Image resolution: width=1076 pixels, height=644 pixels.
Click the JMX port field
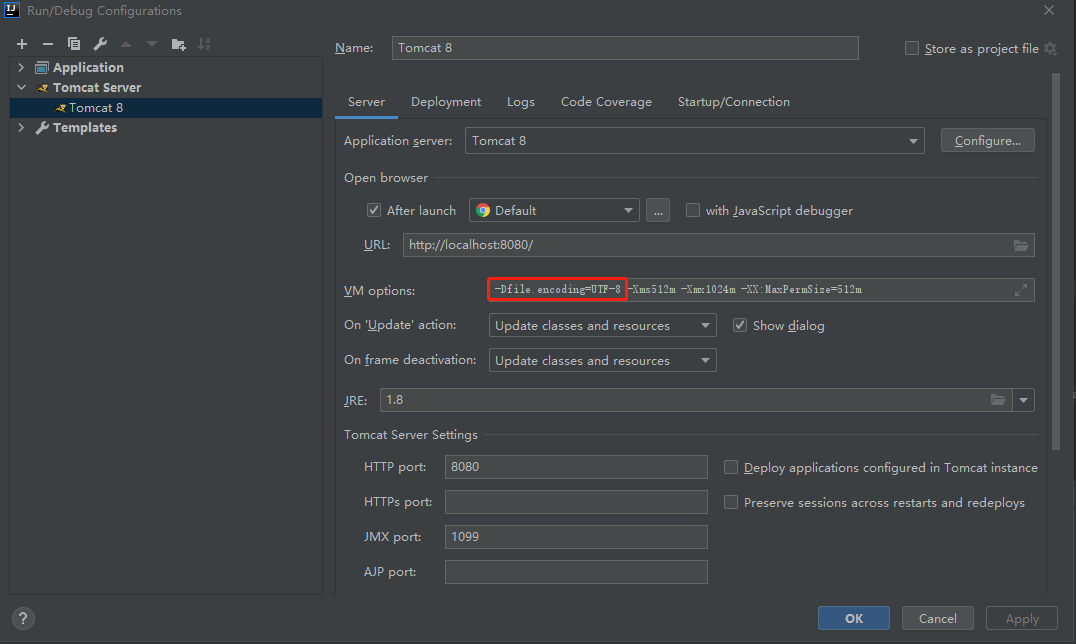pos(576,537)
